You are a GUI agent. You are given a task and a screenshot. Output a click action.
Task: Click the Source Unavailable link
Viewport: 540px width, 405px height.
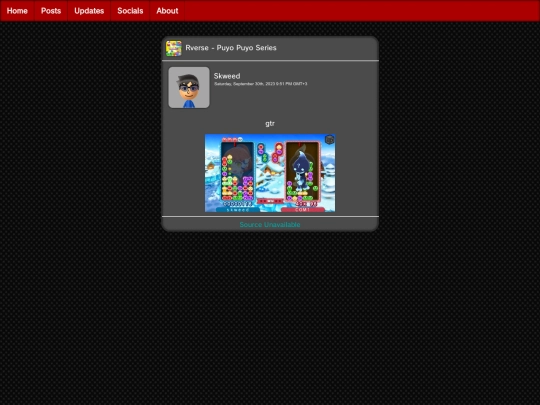270,225
